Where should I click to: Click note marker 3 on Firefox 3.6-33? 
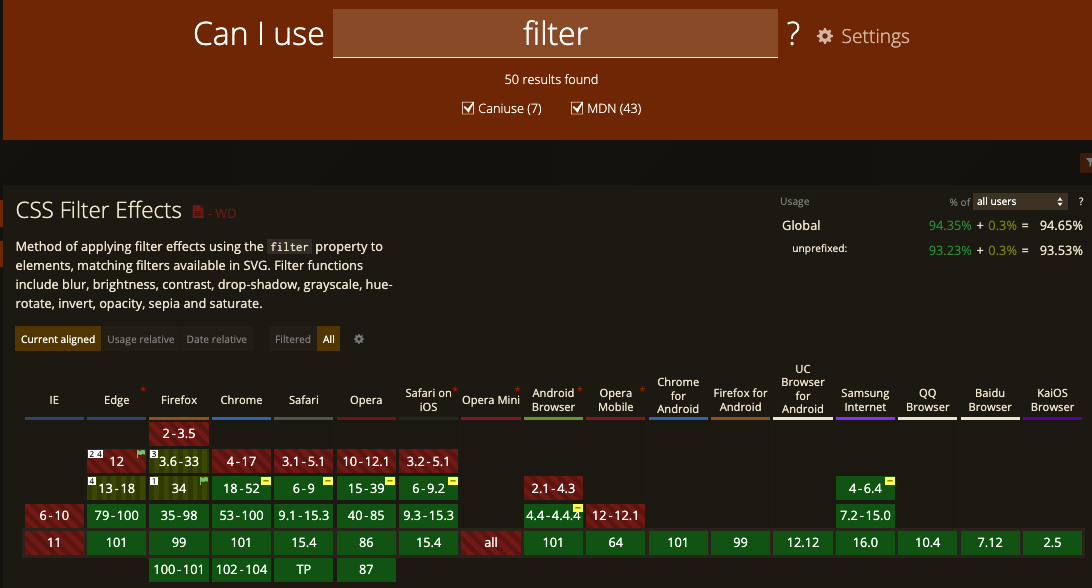154,454
